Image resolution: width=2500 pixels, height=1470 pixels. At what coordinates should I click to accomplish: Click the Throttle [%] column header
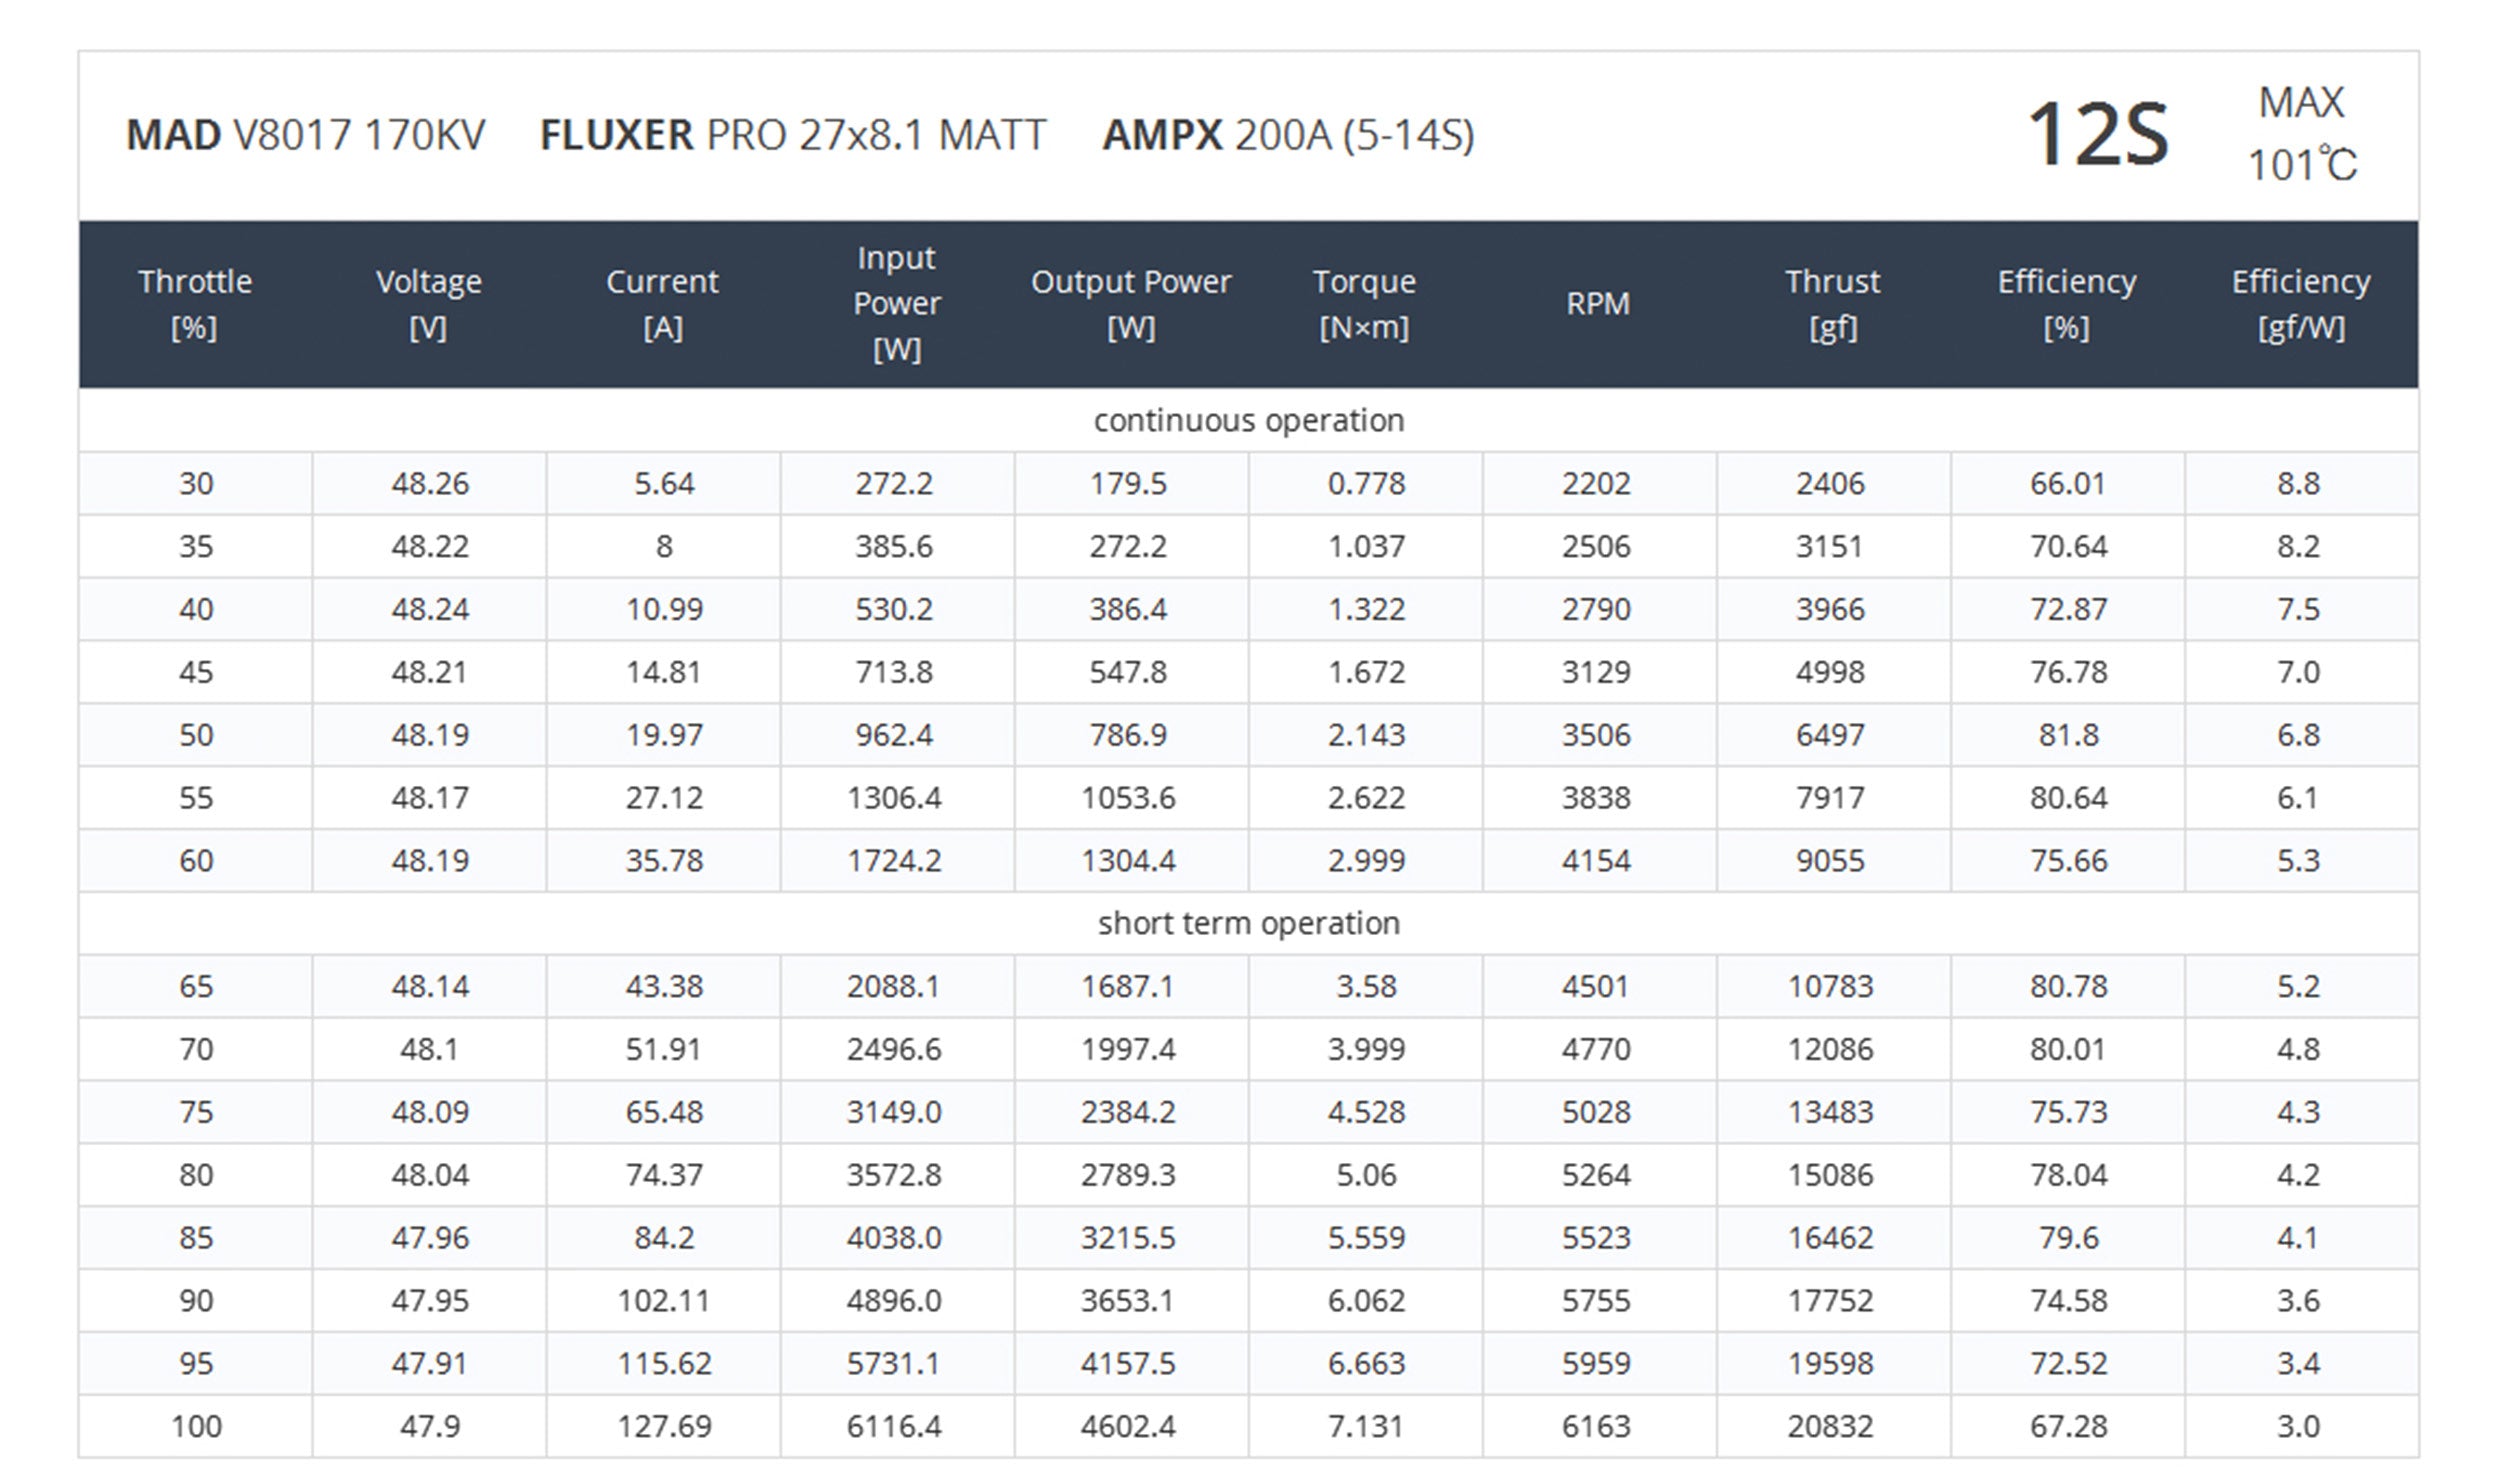(x=195, y=304)
